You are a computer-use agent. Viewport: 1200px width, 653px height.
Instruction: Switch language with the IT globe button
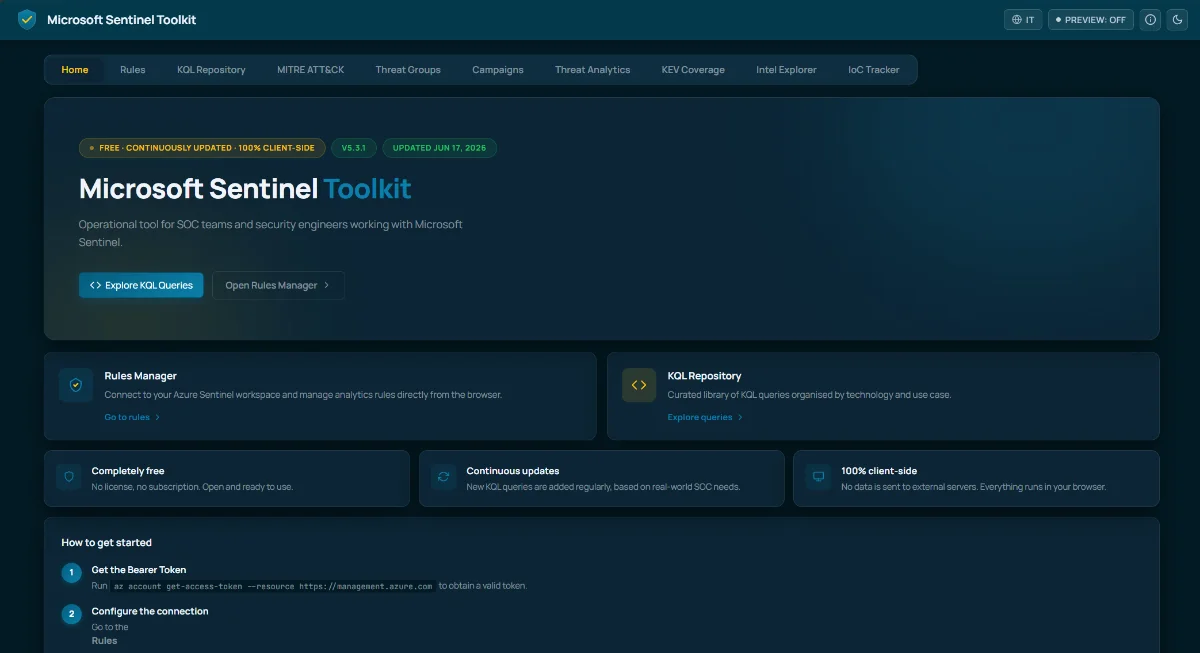tap(1023, 19)
